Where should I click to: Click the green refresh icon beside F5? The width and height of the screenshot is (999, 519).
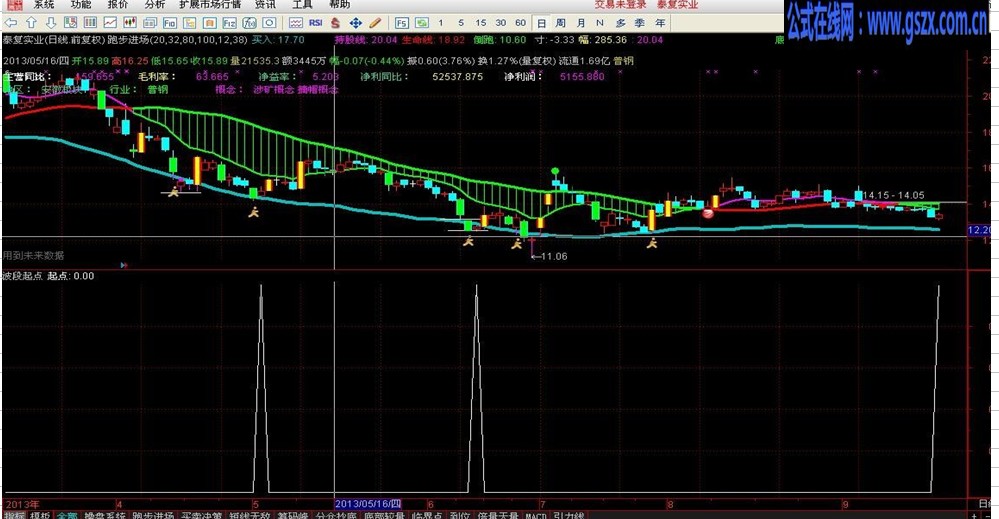422,23
